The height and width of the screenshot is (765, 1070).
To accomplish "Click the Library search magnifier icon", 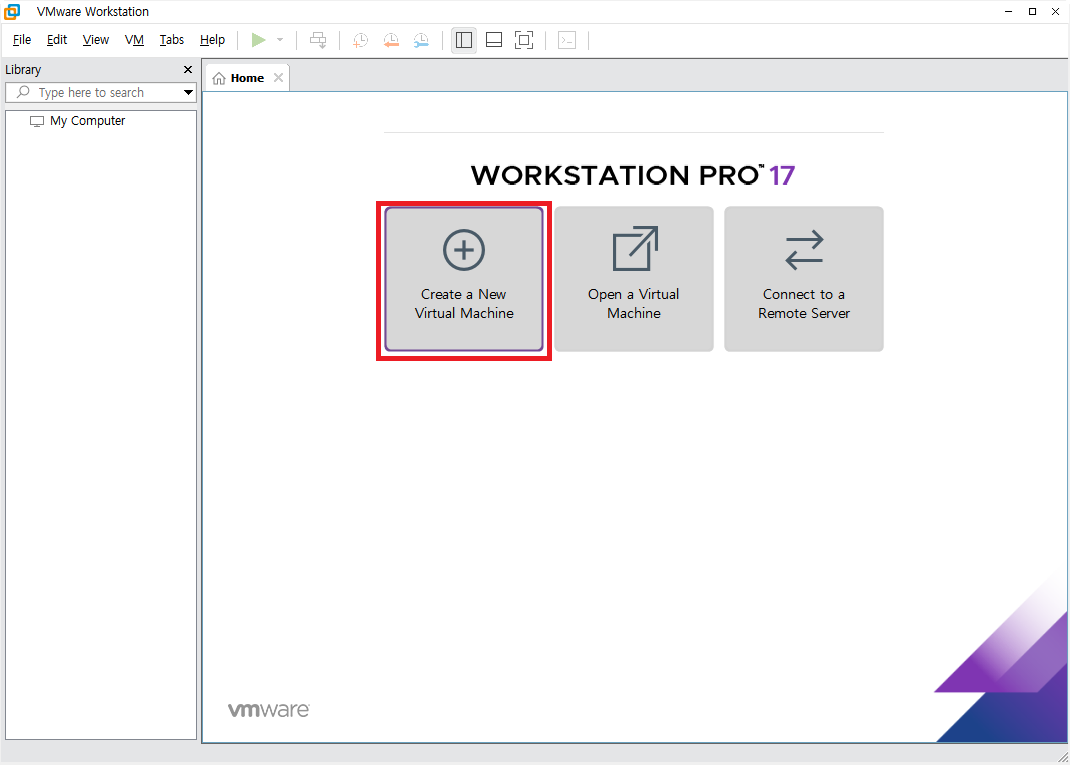I will click(23, 91).
